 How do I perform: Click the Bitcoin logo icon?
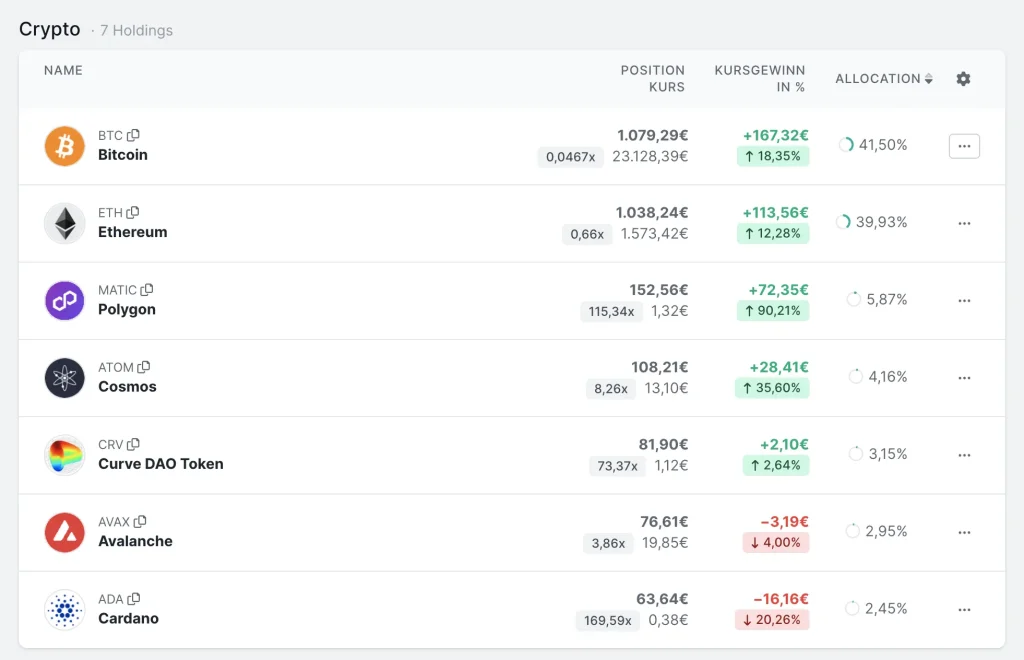point(65,146)
